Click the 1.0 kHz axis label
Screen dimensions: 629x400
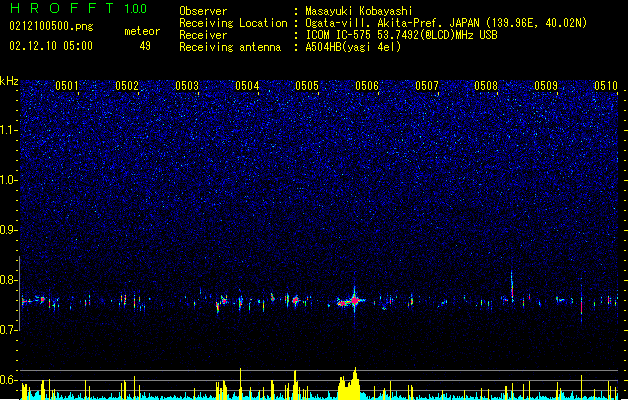(x=9, y=180)
